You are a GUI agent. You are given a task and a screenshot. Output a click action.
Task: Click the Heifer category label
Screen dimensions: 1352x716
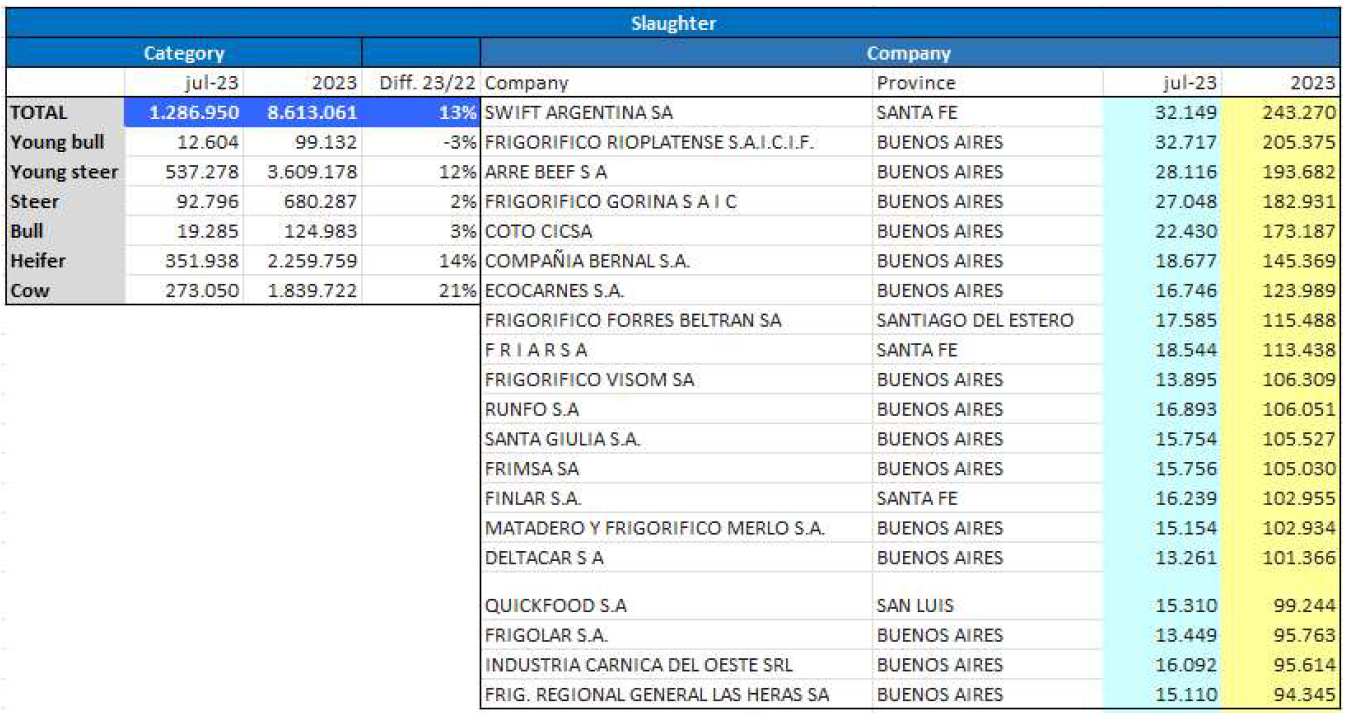(38, 261)
